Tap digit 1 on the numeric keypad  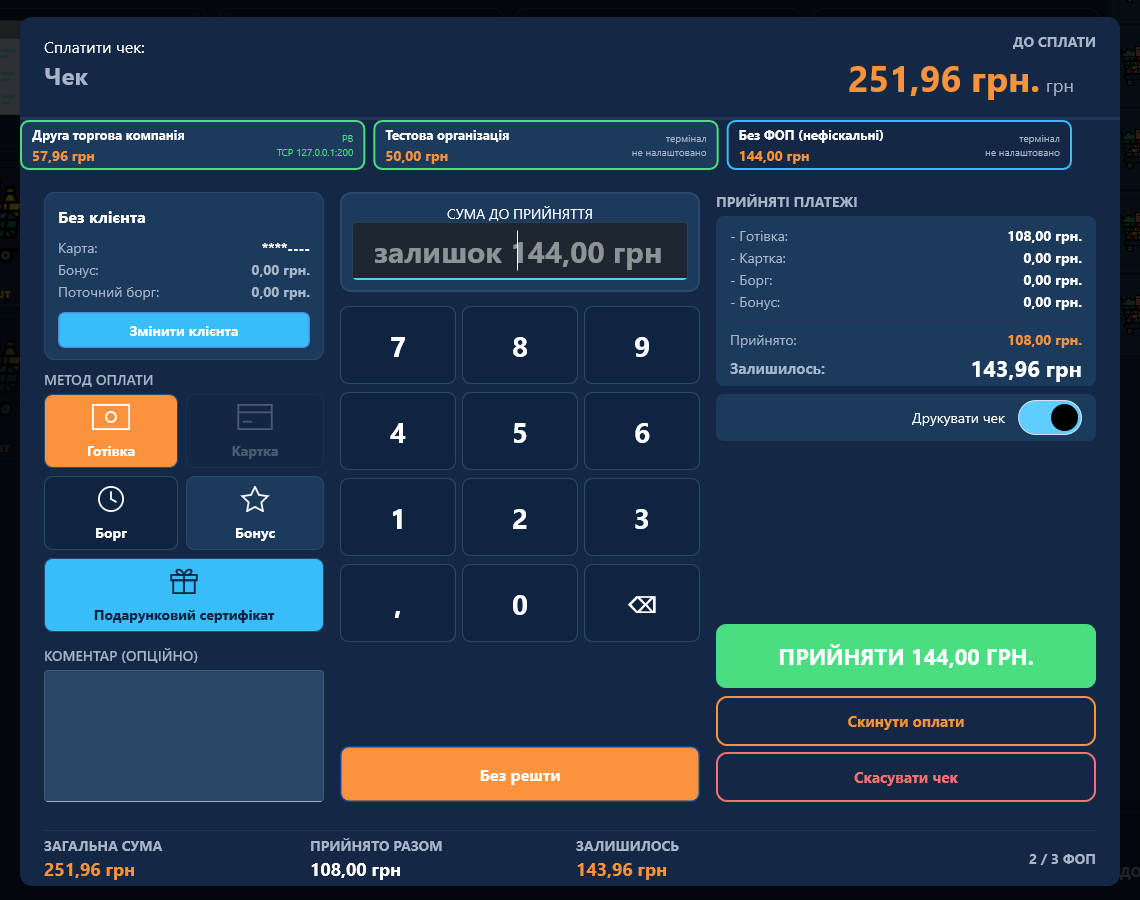pyautogui.click(x=398, y=518)
